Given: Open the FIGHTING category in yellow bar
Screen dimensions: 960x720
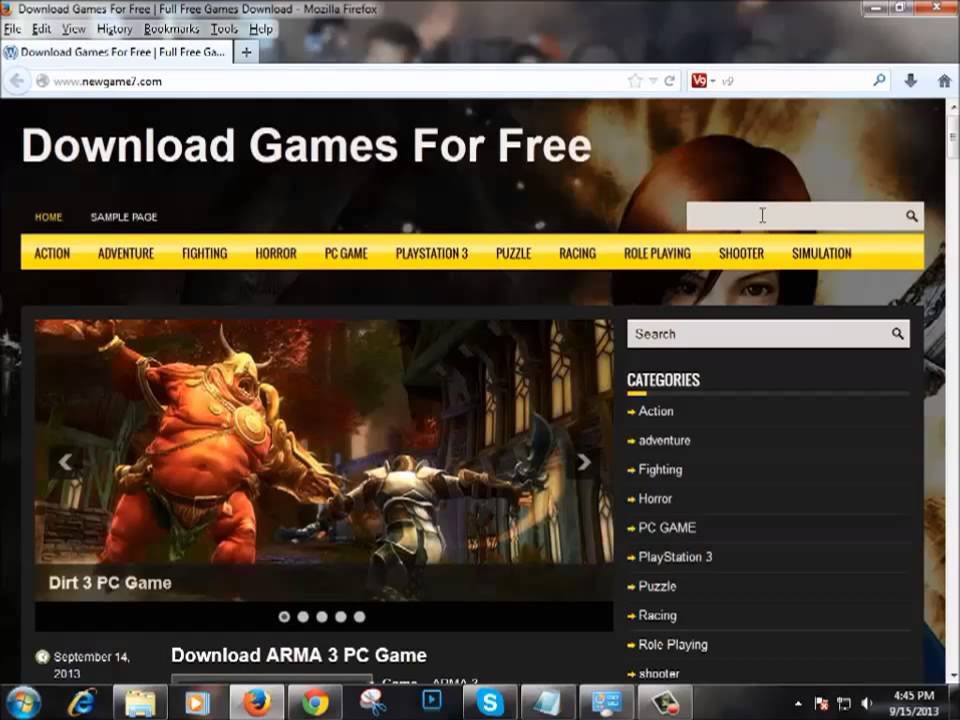Looking at the screenshot, I should [204, 253].
